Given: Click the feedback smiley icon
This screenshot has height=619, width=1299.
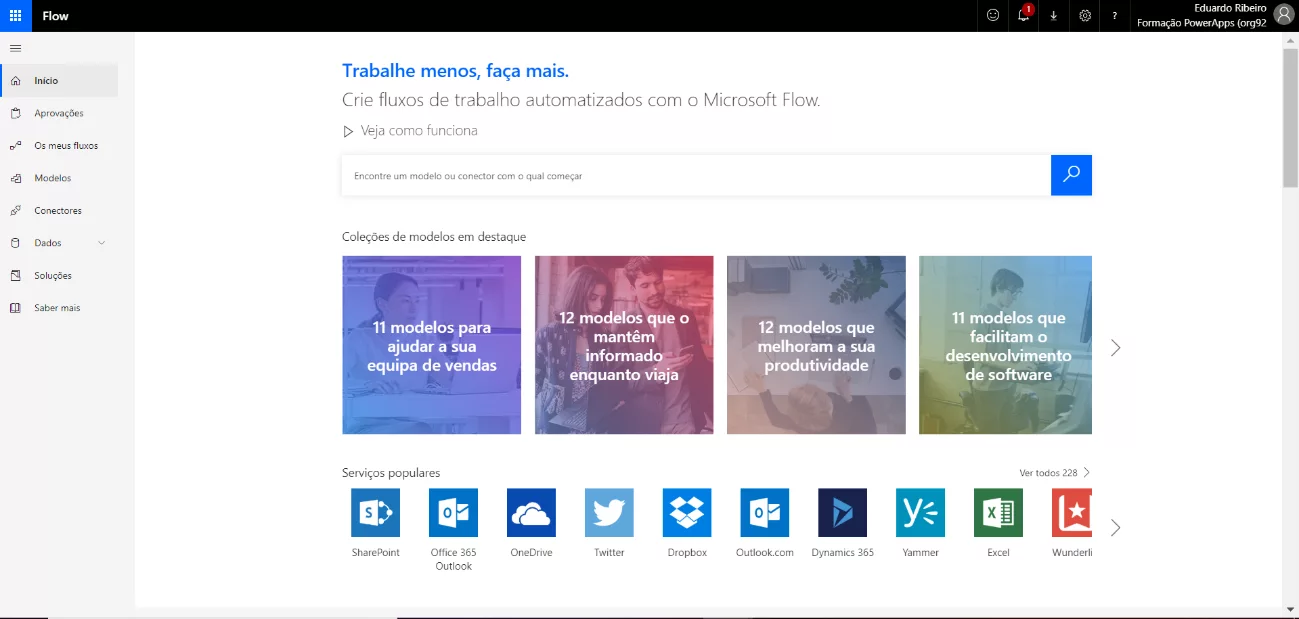Looking at the screenshot, I should coord(993,16).
